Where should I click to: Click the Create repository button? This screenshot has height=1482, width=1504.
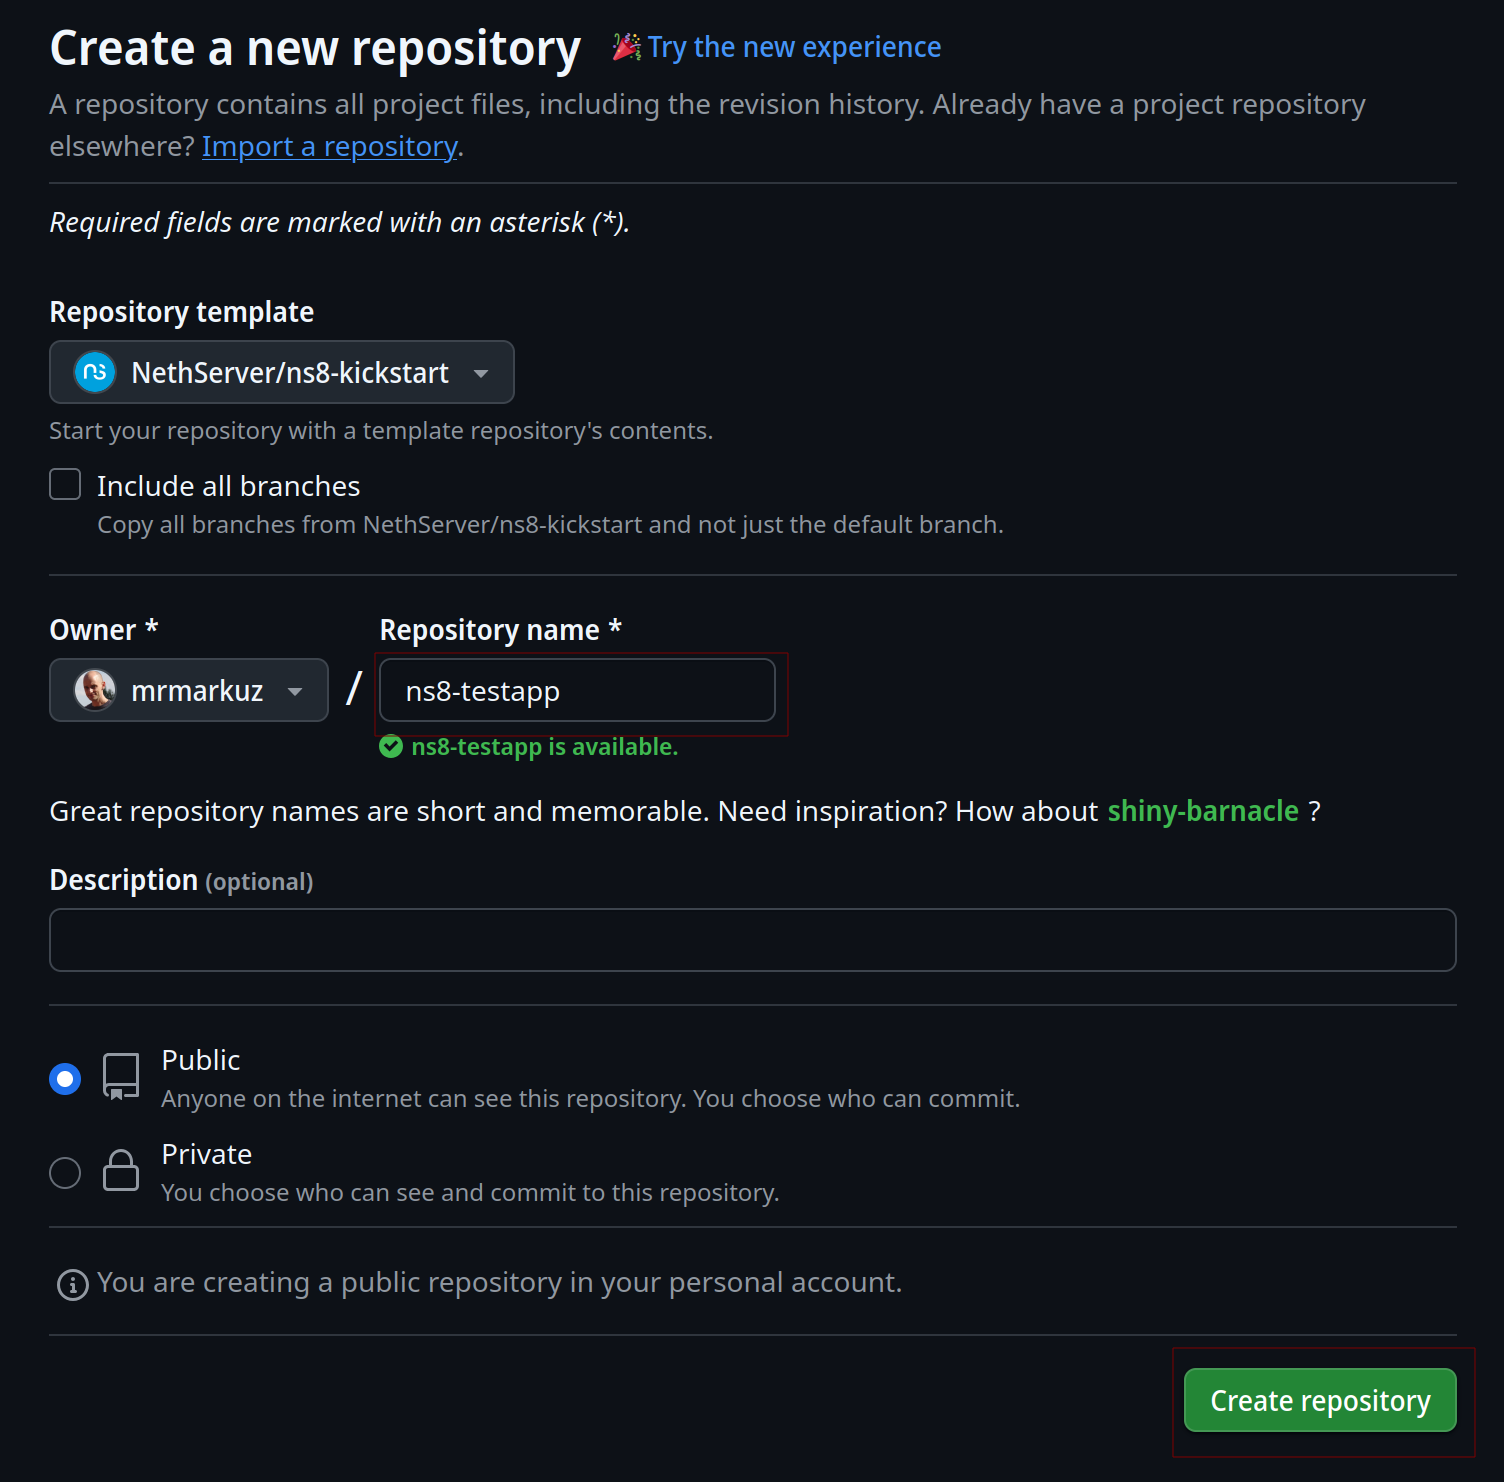[1320, 1400]
